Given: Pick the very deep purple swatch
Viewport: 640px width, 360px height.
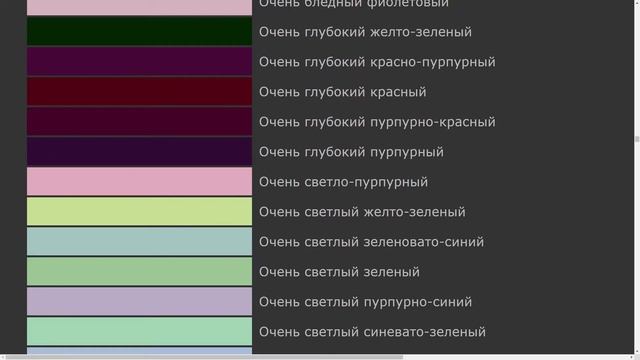Looking at the screenshot, I should tap(140, 151).
